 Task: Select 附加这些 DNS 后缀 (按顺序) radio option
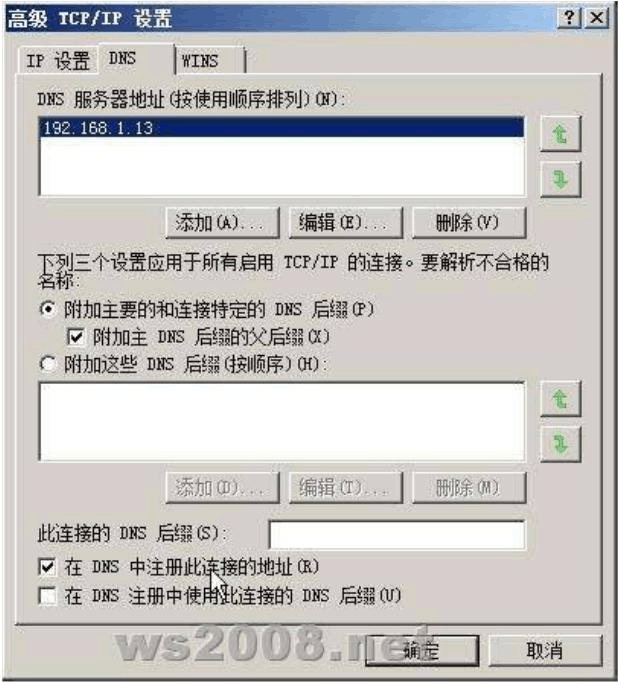click(48, 364)
